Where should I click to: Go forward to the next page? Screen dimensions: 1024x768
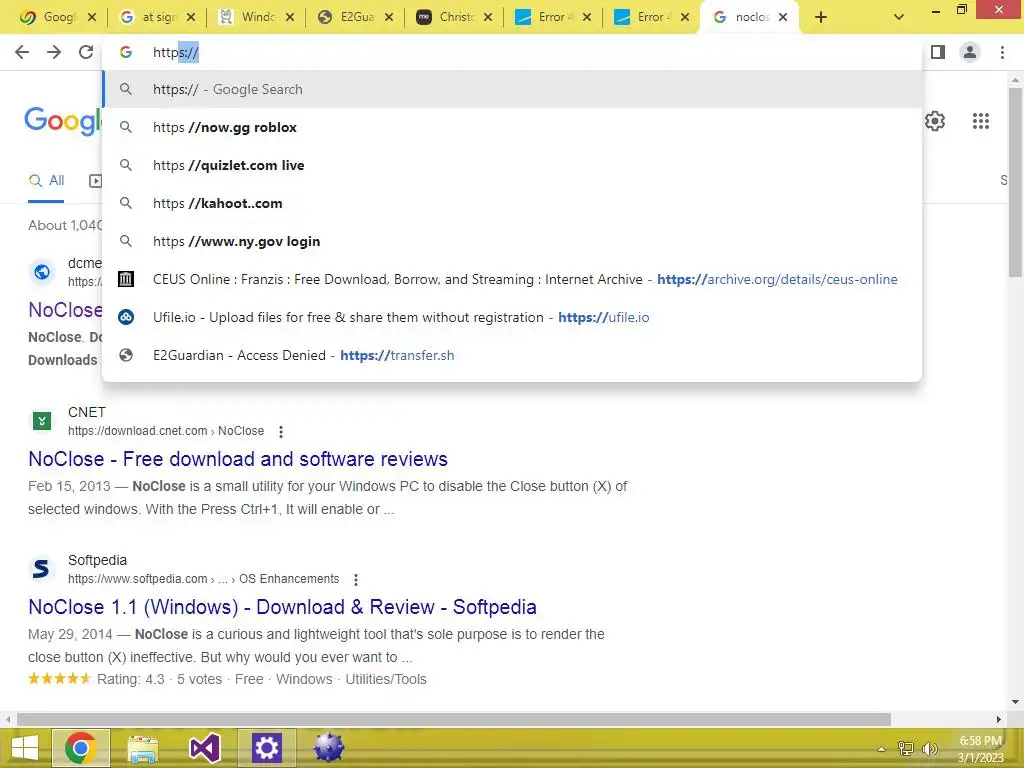54,52
